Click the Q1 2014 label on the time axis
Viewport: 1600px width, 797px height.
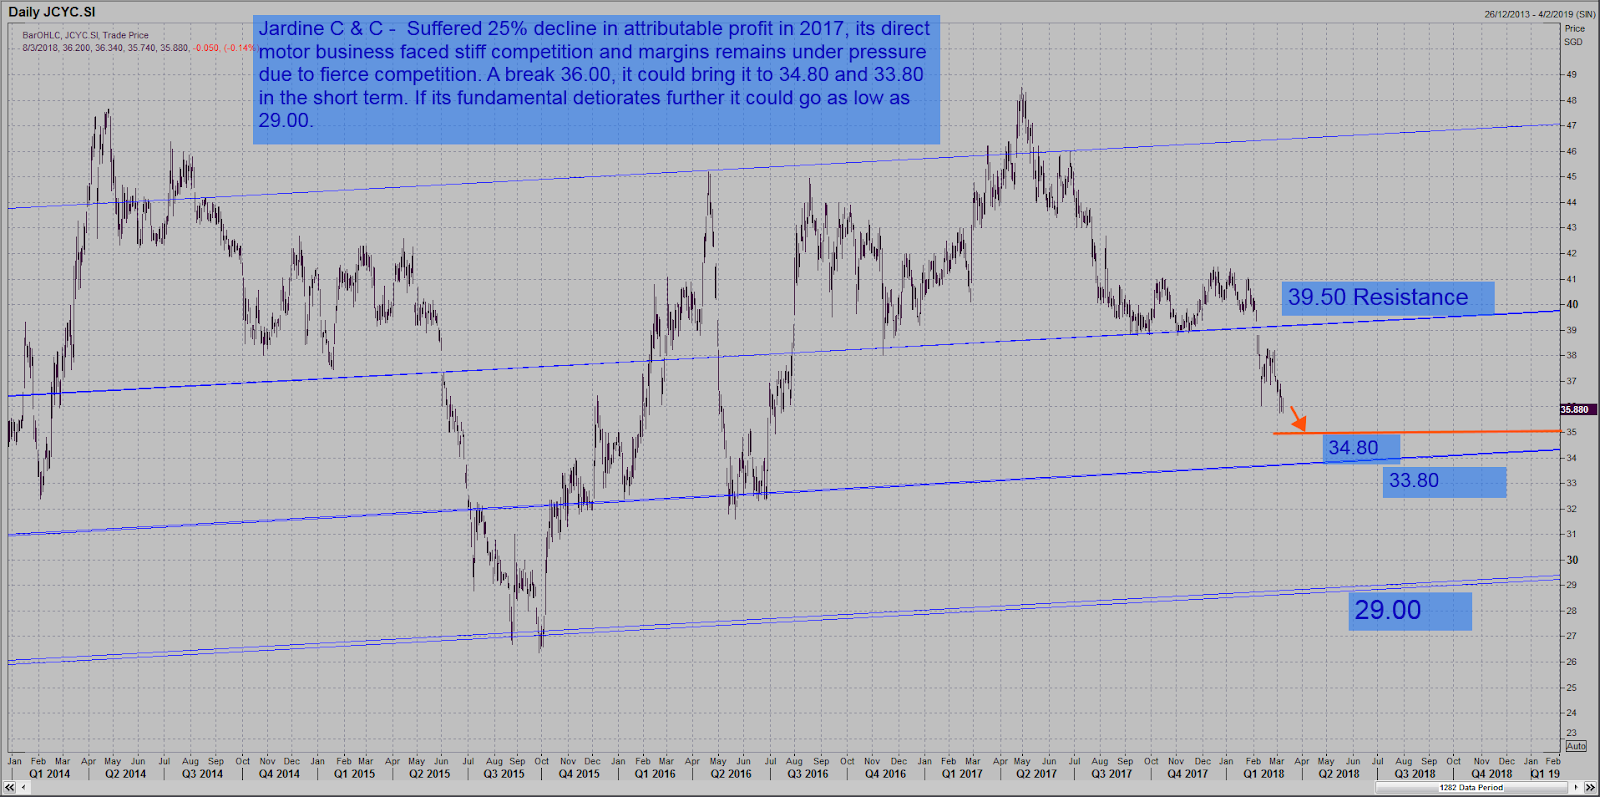49,774
